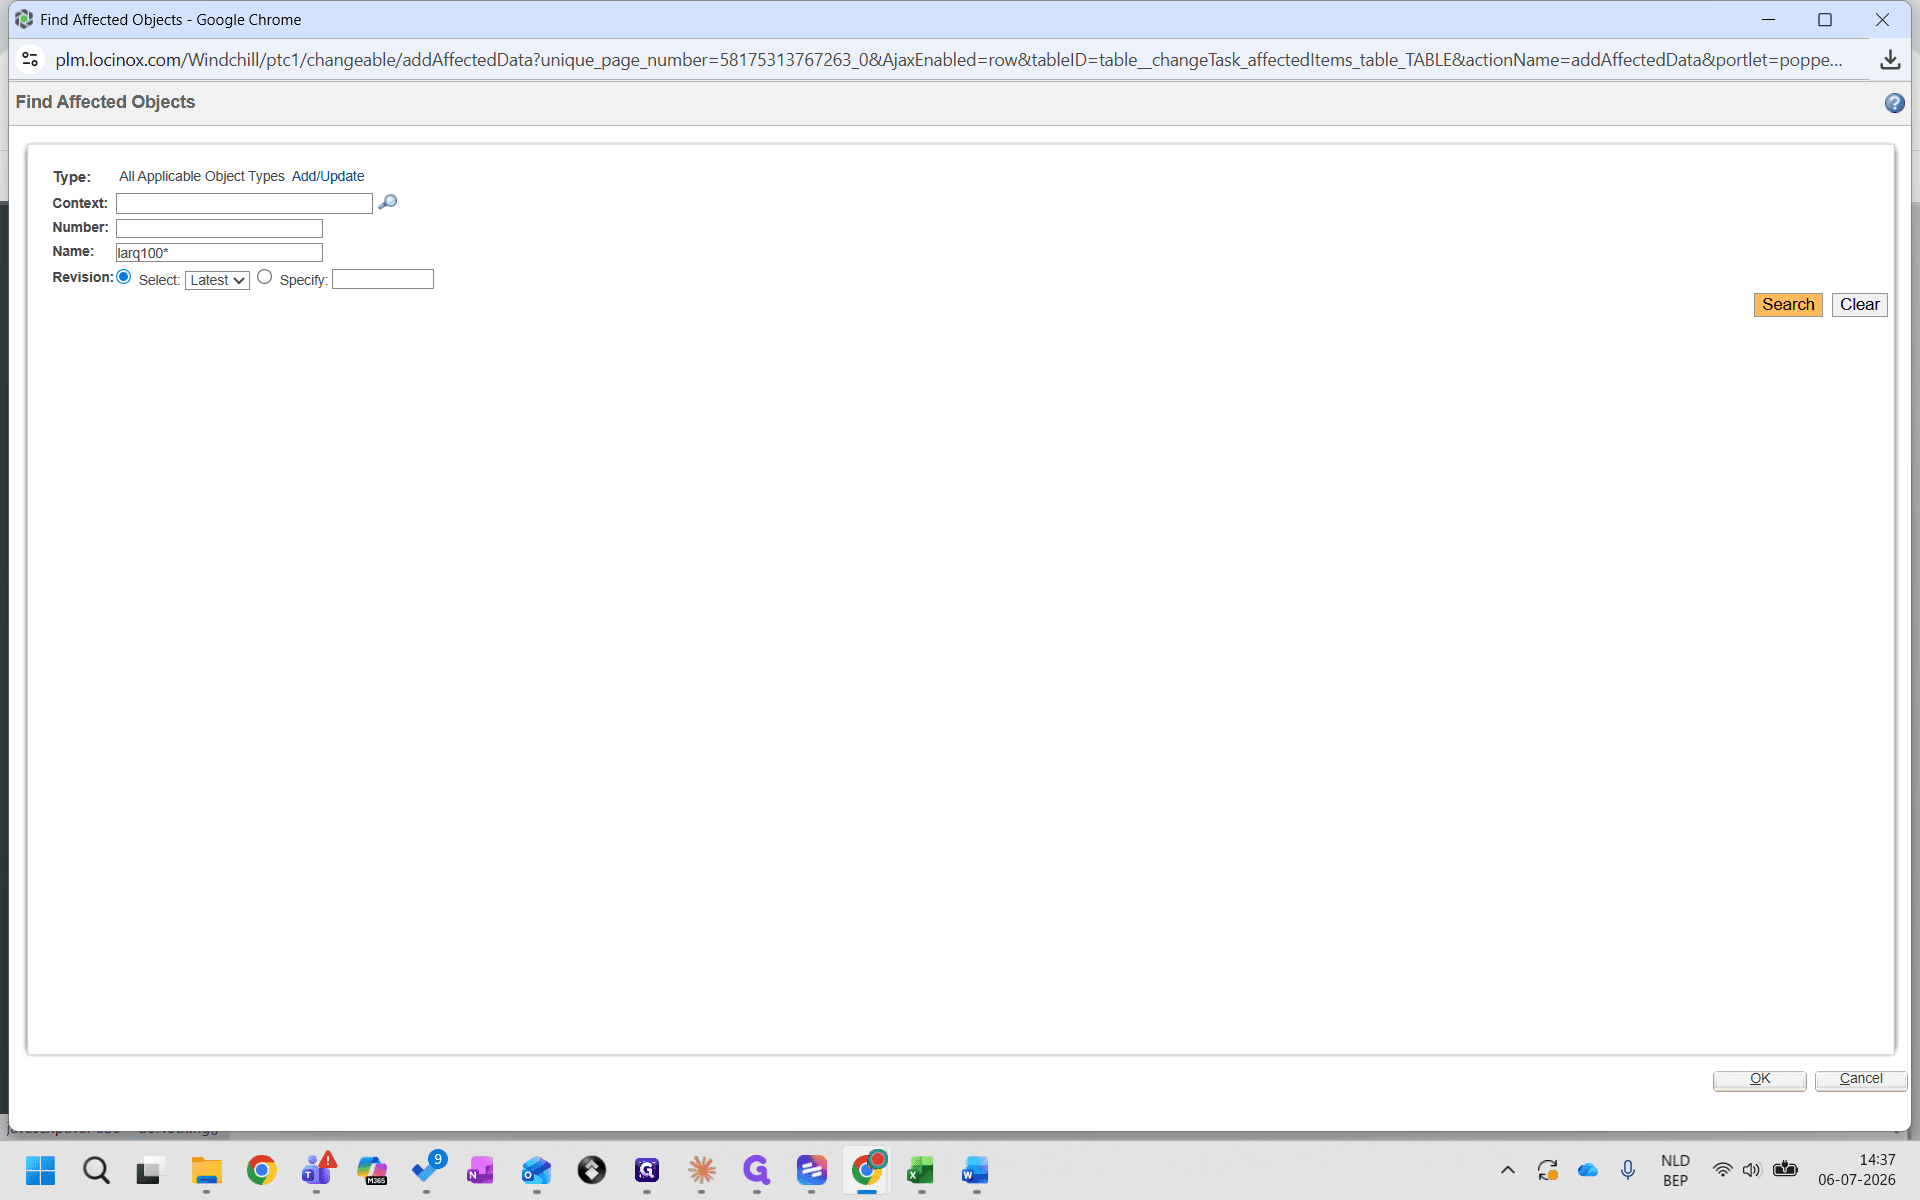Click the sync status tray icon
Viewport: 1920px width, 1200px height.
[x=1548, y=1170]
